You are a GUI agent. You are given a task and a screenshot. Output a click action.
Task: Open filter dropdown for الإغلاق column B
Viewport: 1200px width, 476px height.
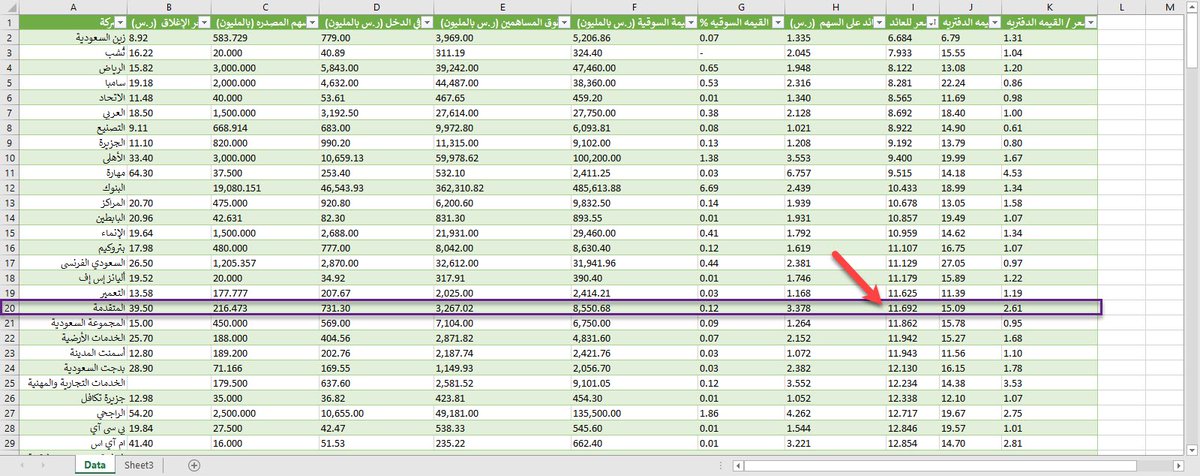pos(203,22)
